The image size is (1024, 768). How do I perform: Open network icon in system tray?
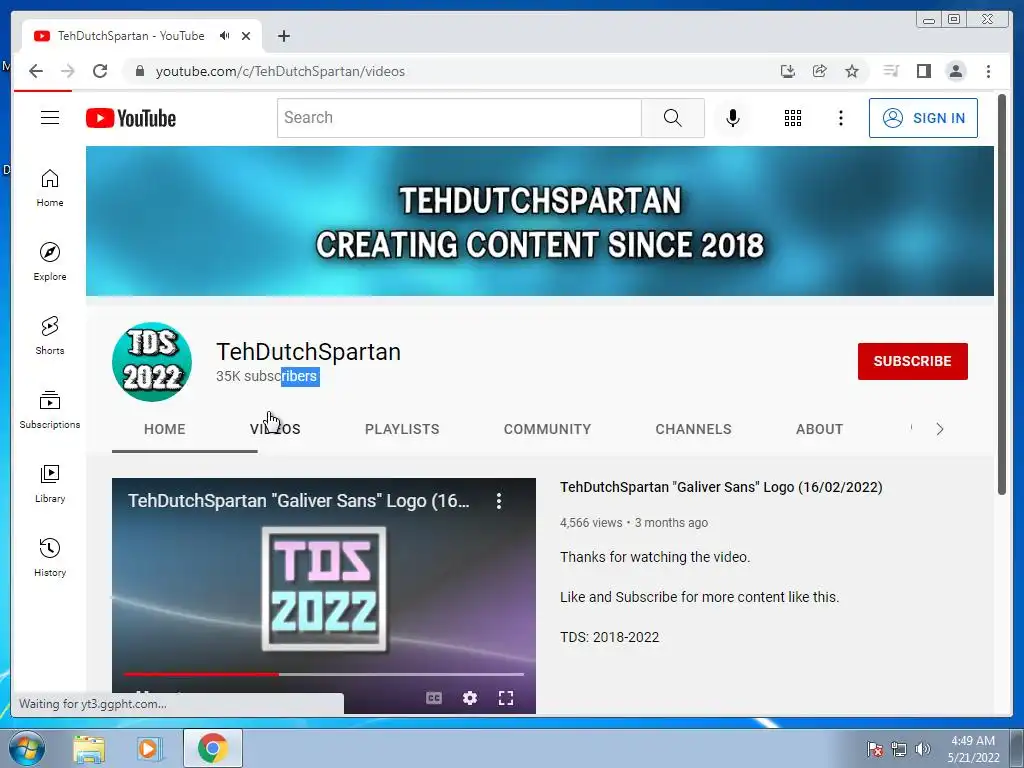pos(899,749)
